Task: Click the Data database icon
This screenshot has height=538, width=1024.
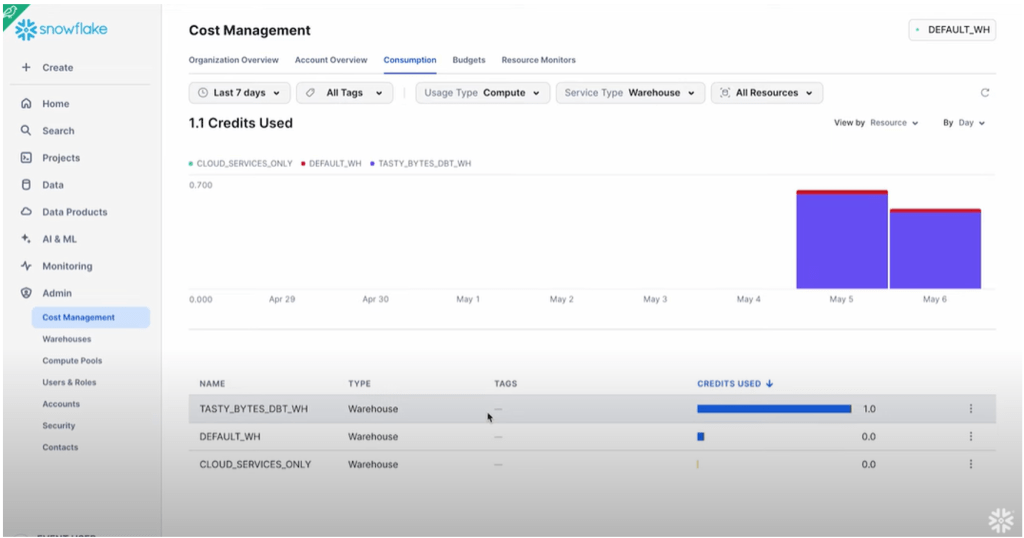Action: pyautogui.click(x=26, y=185)
